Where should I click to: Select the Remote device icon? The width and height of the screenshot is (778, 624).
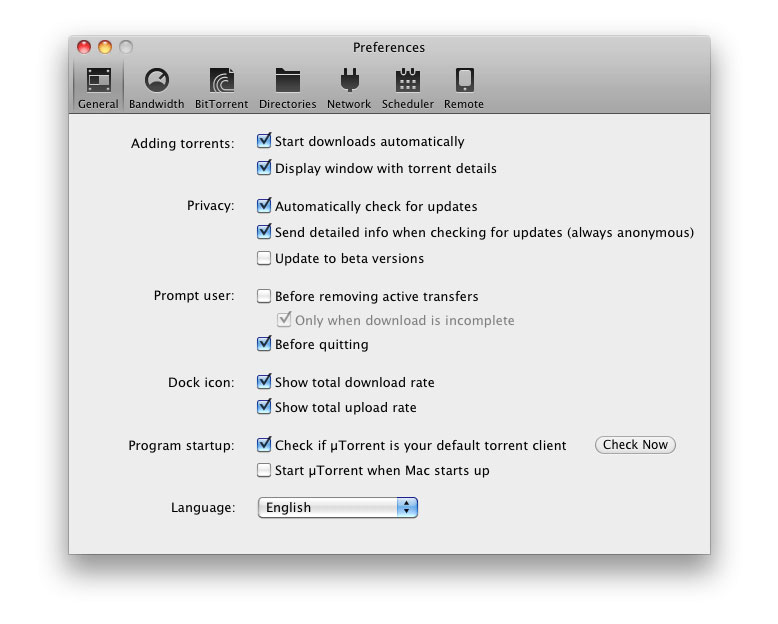pyautogui.click(x=464, y=81)
